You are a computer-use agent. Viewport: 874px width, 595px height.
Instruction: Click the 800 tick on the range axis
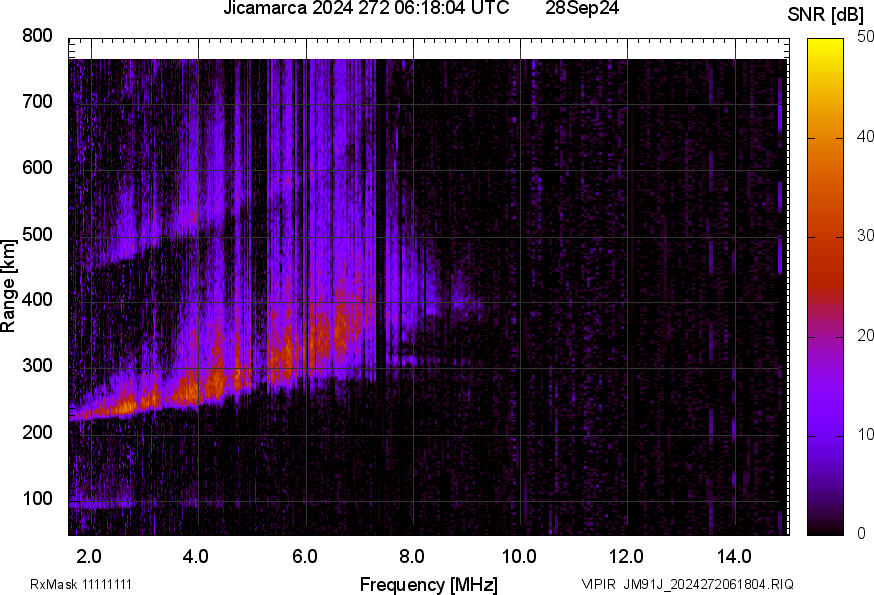pyautogui.click(x=37, y=36)
